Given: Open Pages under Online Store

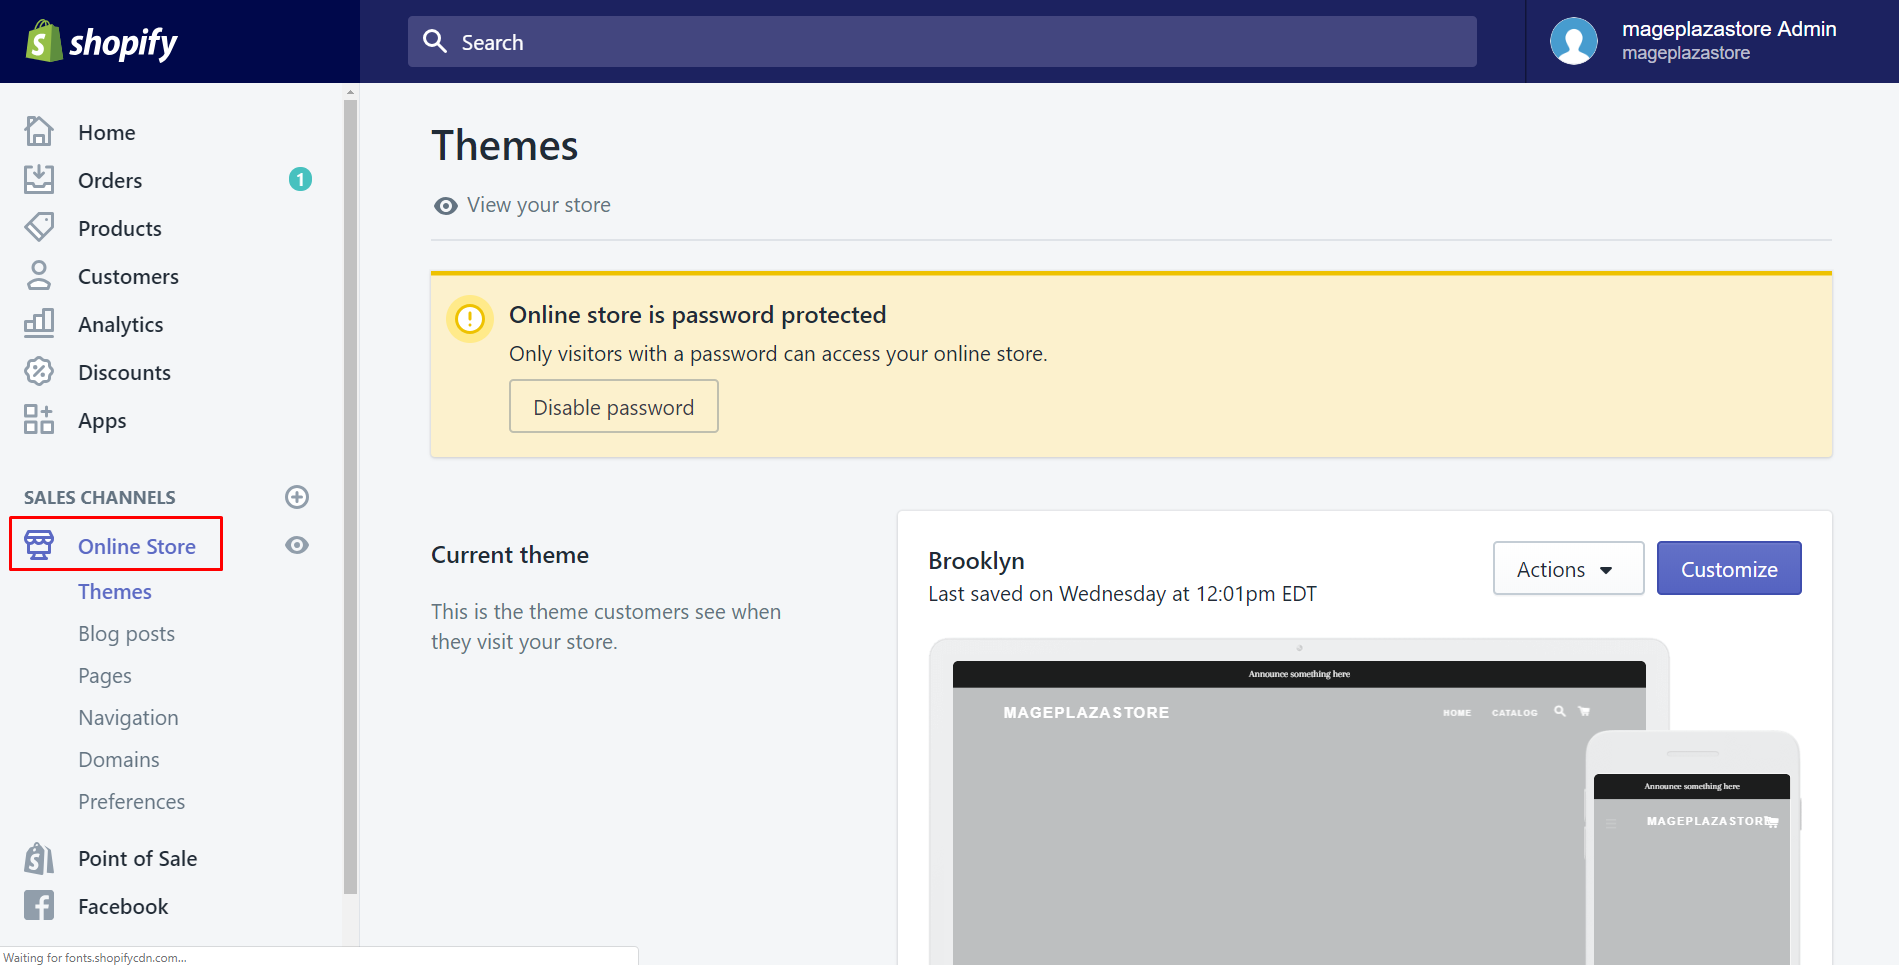Looking at the screenshot, I should click(x=105, y=675).
